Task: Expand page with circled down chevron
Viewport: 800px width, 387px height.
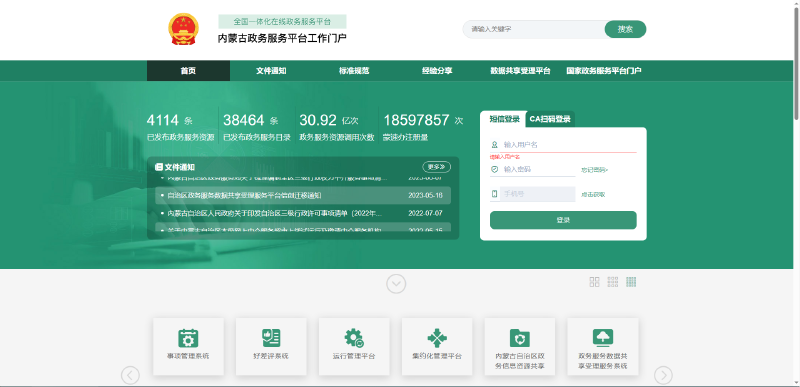Action: pos(396,283)
